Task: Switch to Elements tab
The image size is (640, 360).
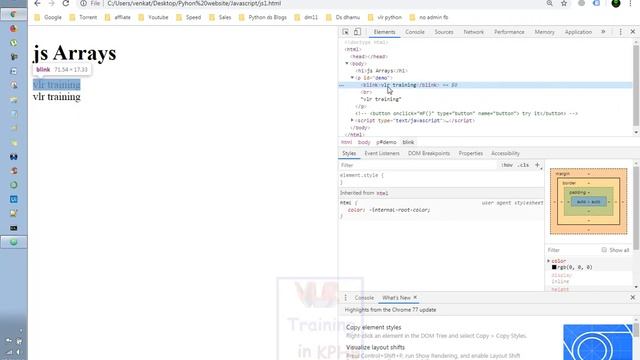Action: tap(384, 32)
